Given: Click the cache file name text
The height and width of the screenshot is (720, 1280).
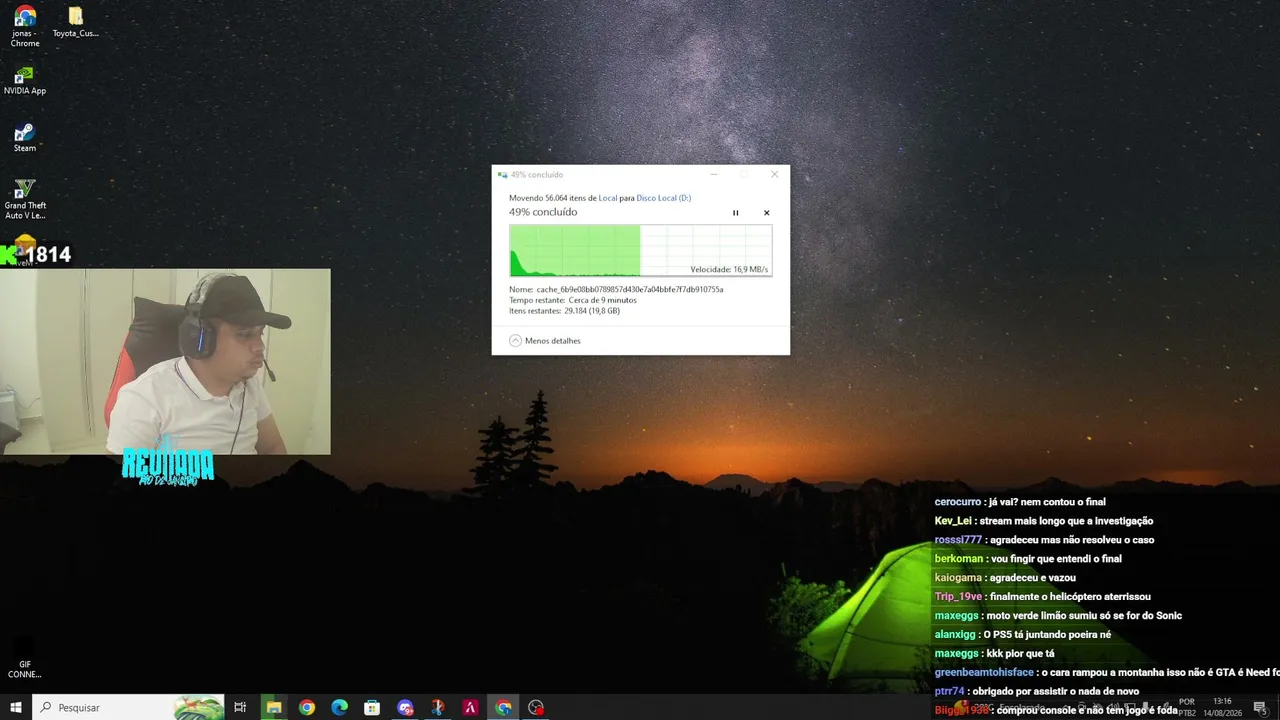Looking at the screenshot, I should [630, 289].
